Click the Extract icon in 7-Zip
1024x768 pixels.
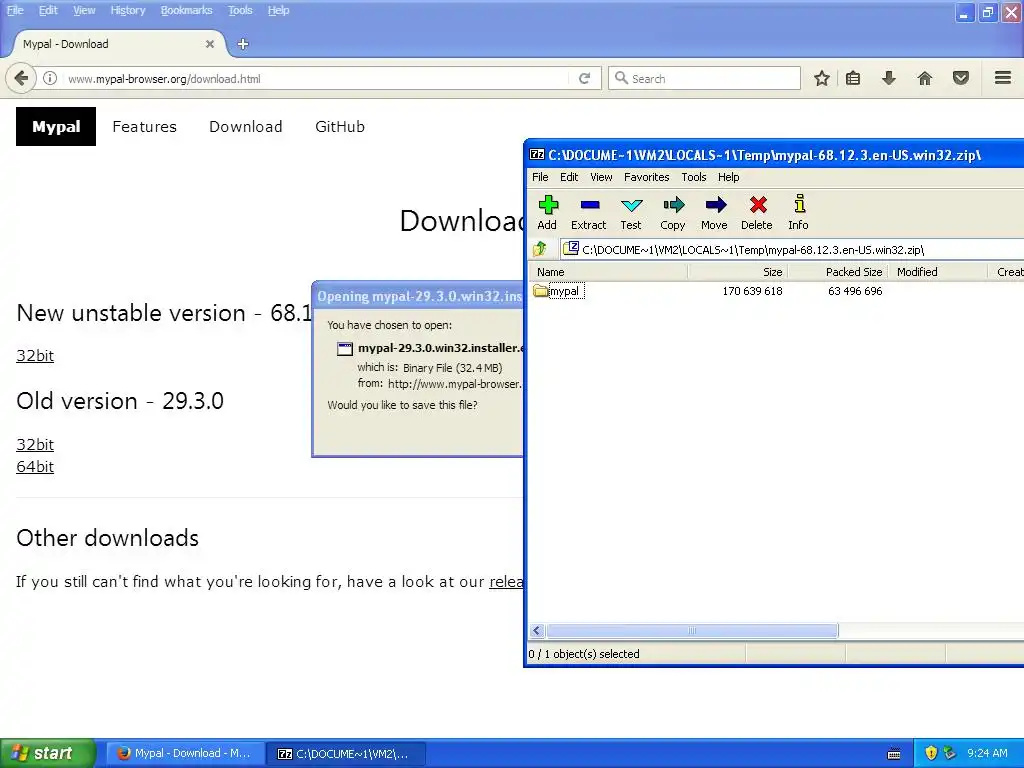point(589,213)
